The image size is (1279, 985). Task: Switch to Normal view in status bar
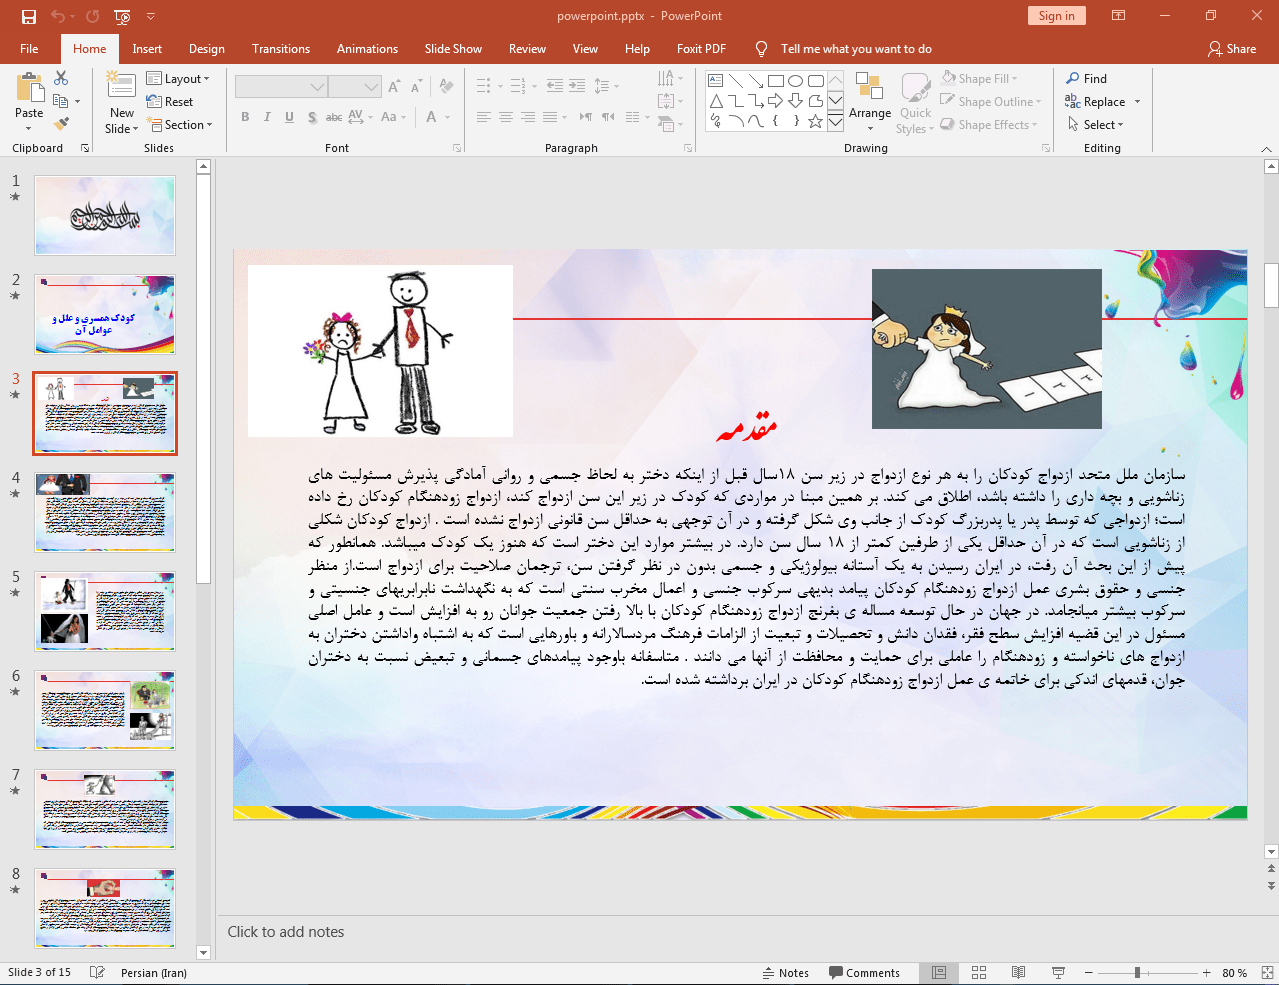click(939, 973)
